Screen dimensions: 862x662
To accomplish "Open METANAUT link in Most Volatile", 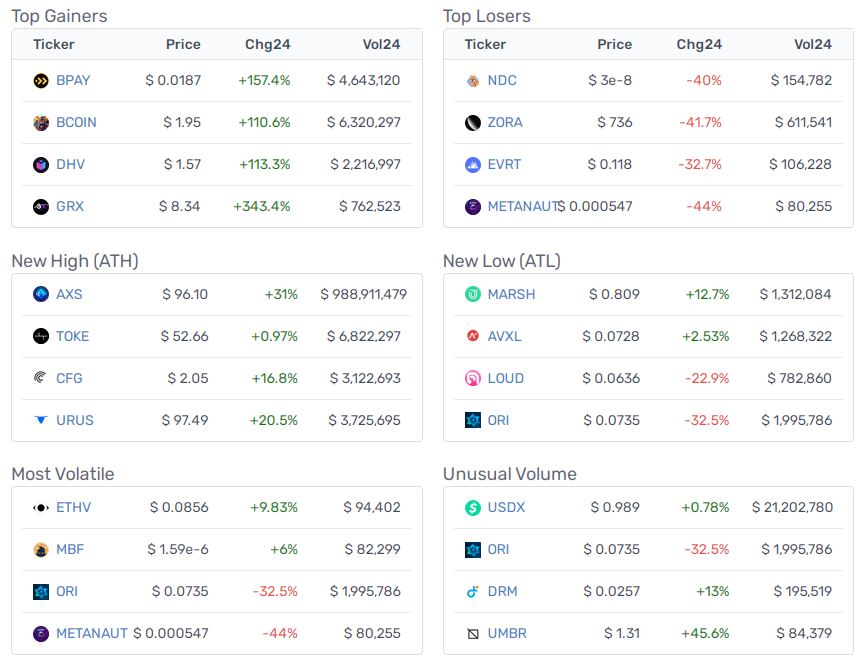I will point(92,633).
